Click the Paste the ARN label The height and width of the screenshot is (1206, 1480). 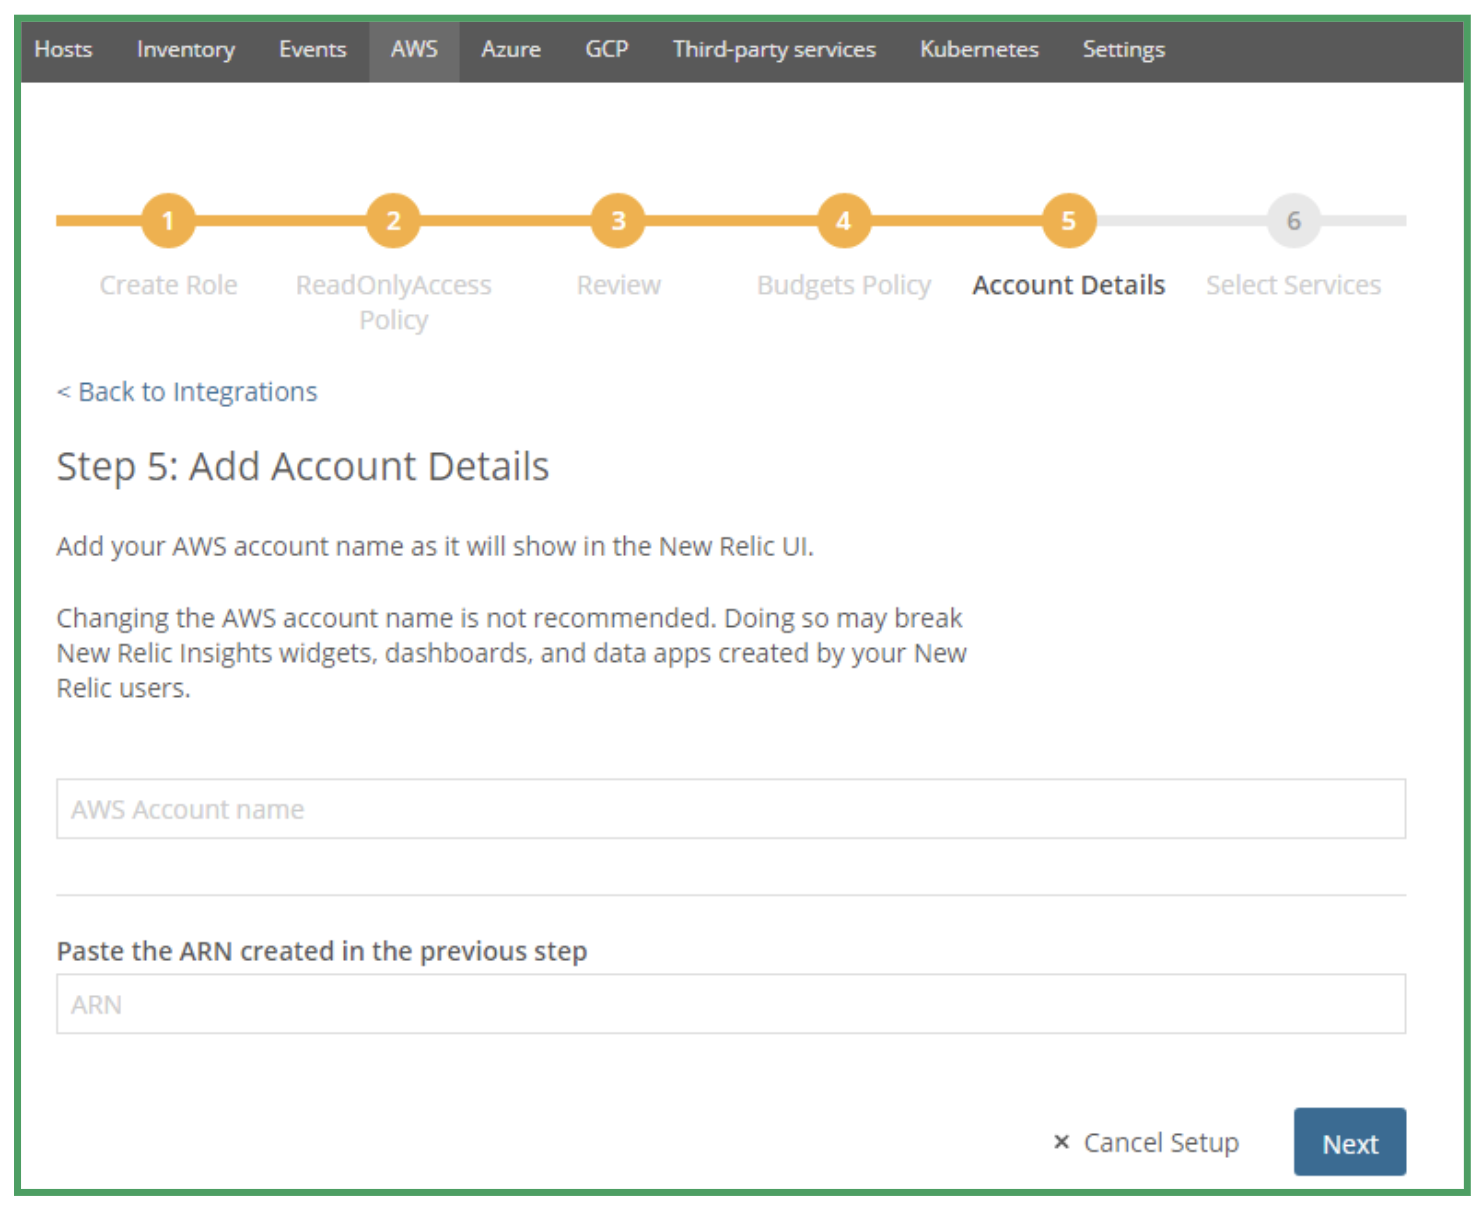tap(322, 951)
